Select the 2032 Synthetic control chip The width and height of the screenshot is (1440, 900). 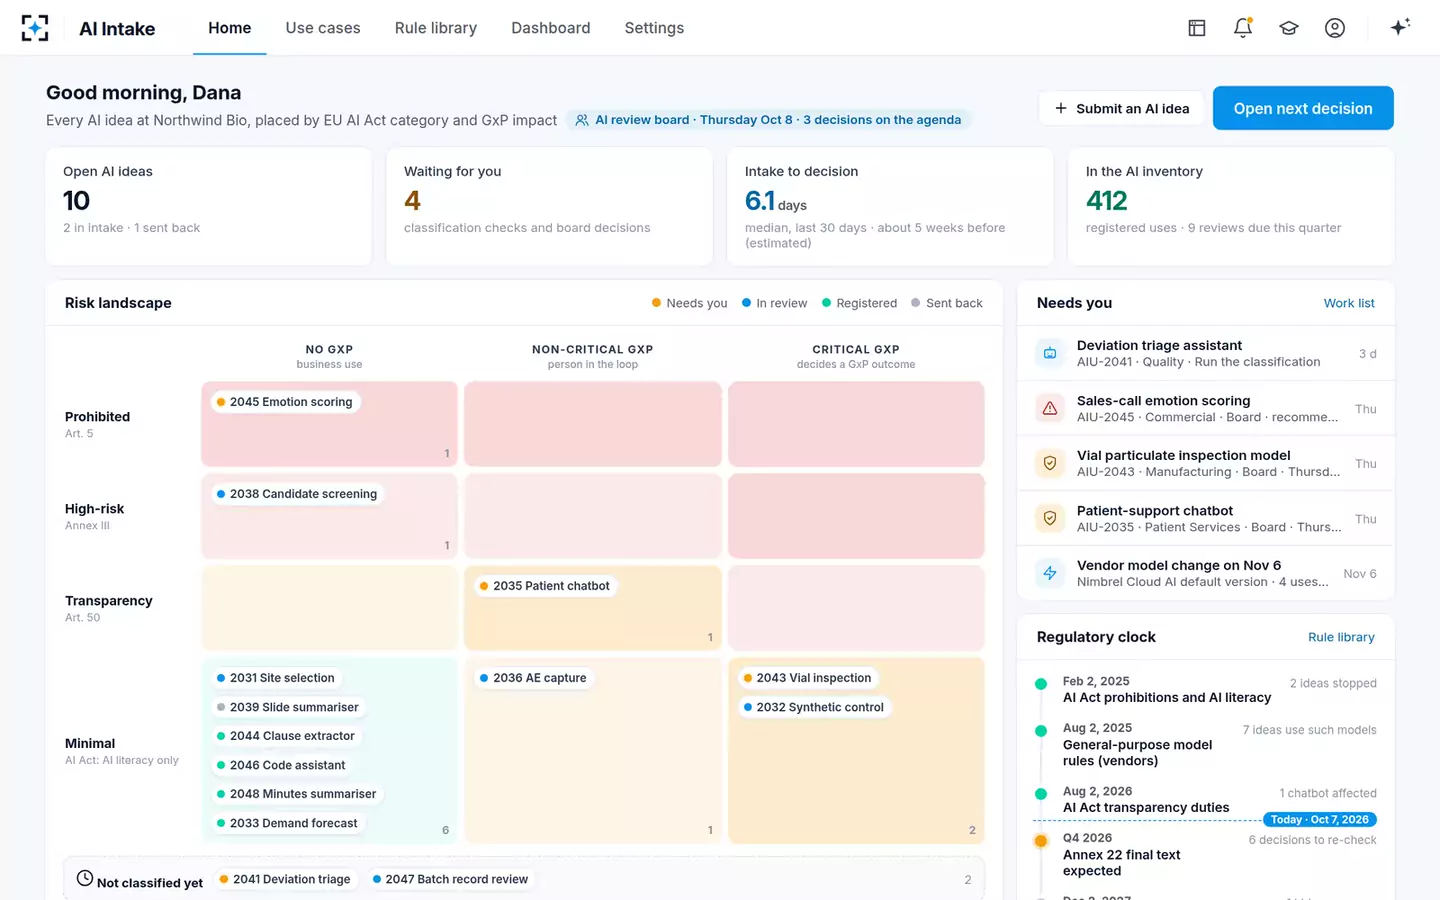click(814, 707)
